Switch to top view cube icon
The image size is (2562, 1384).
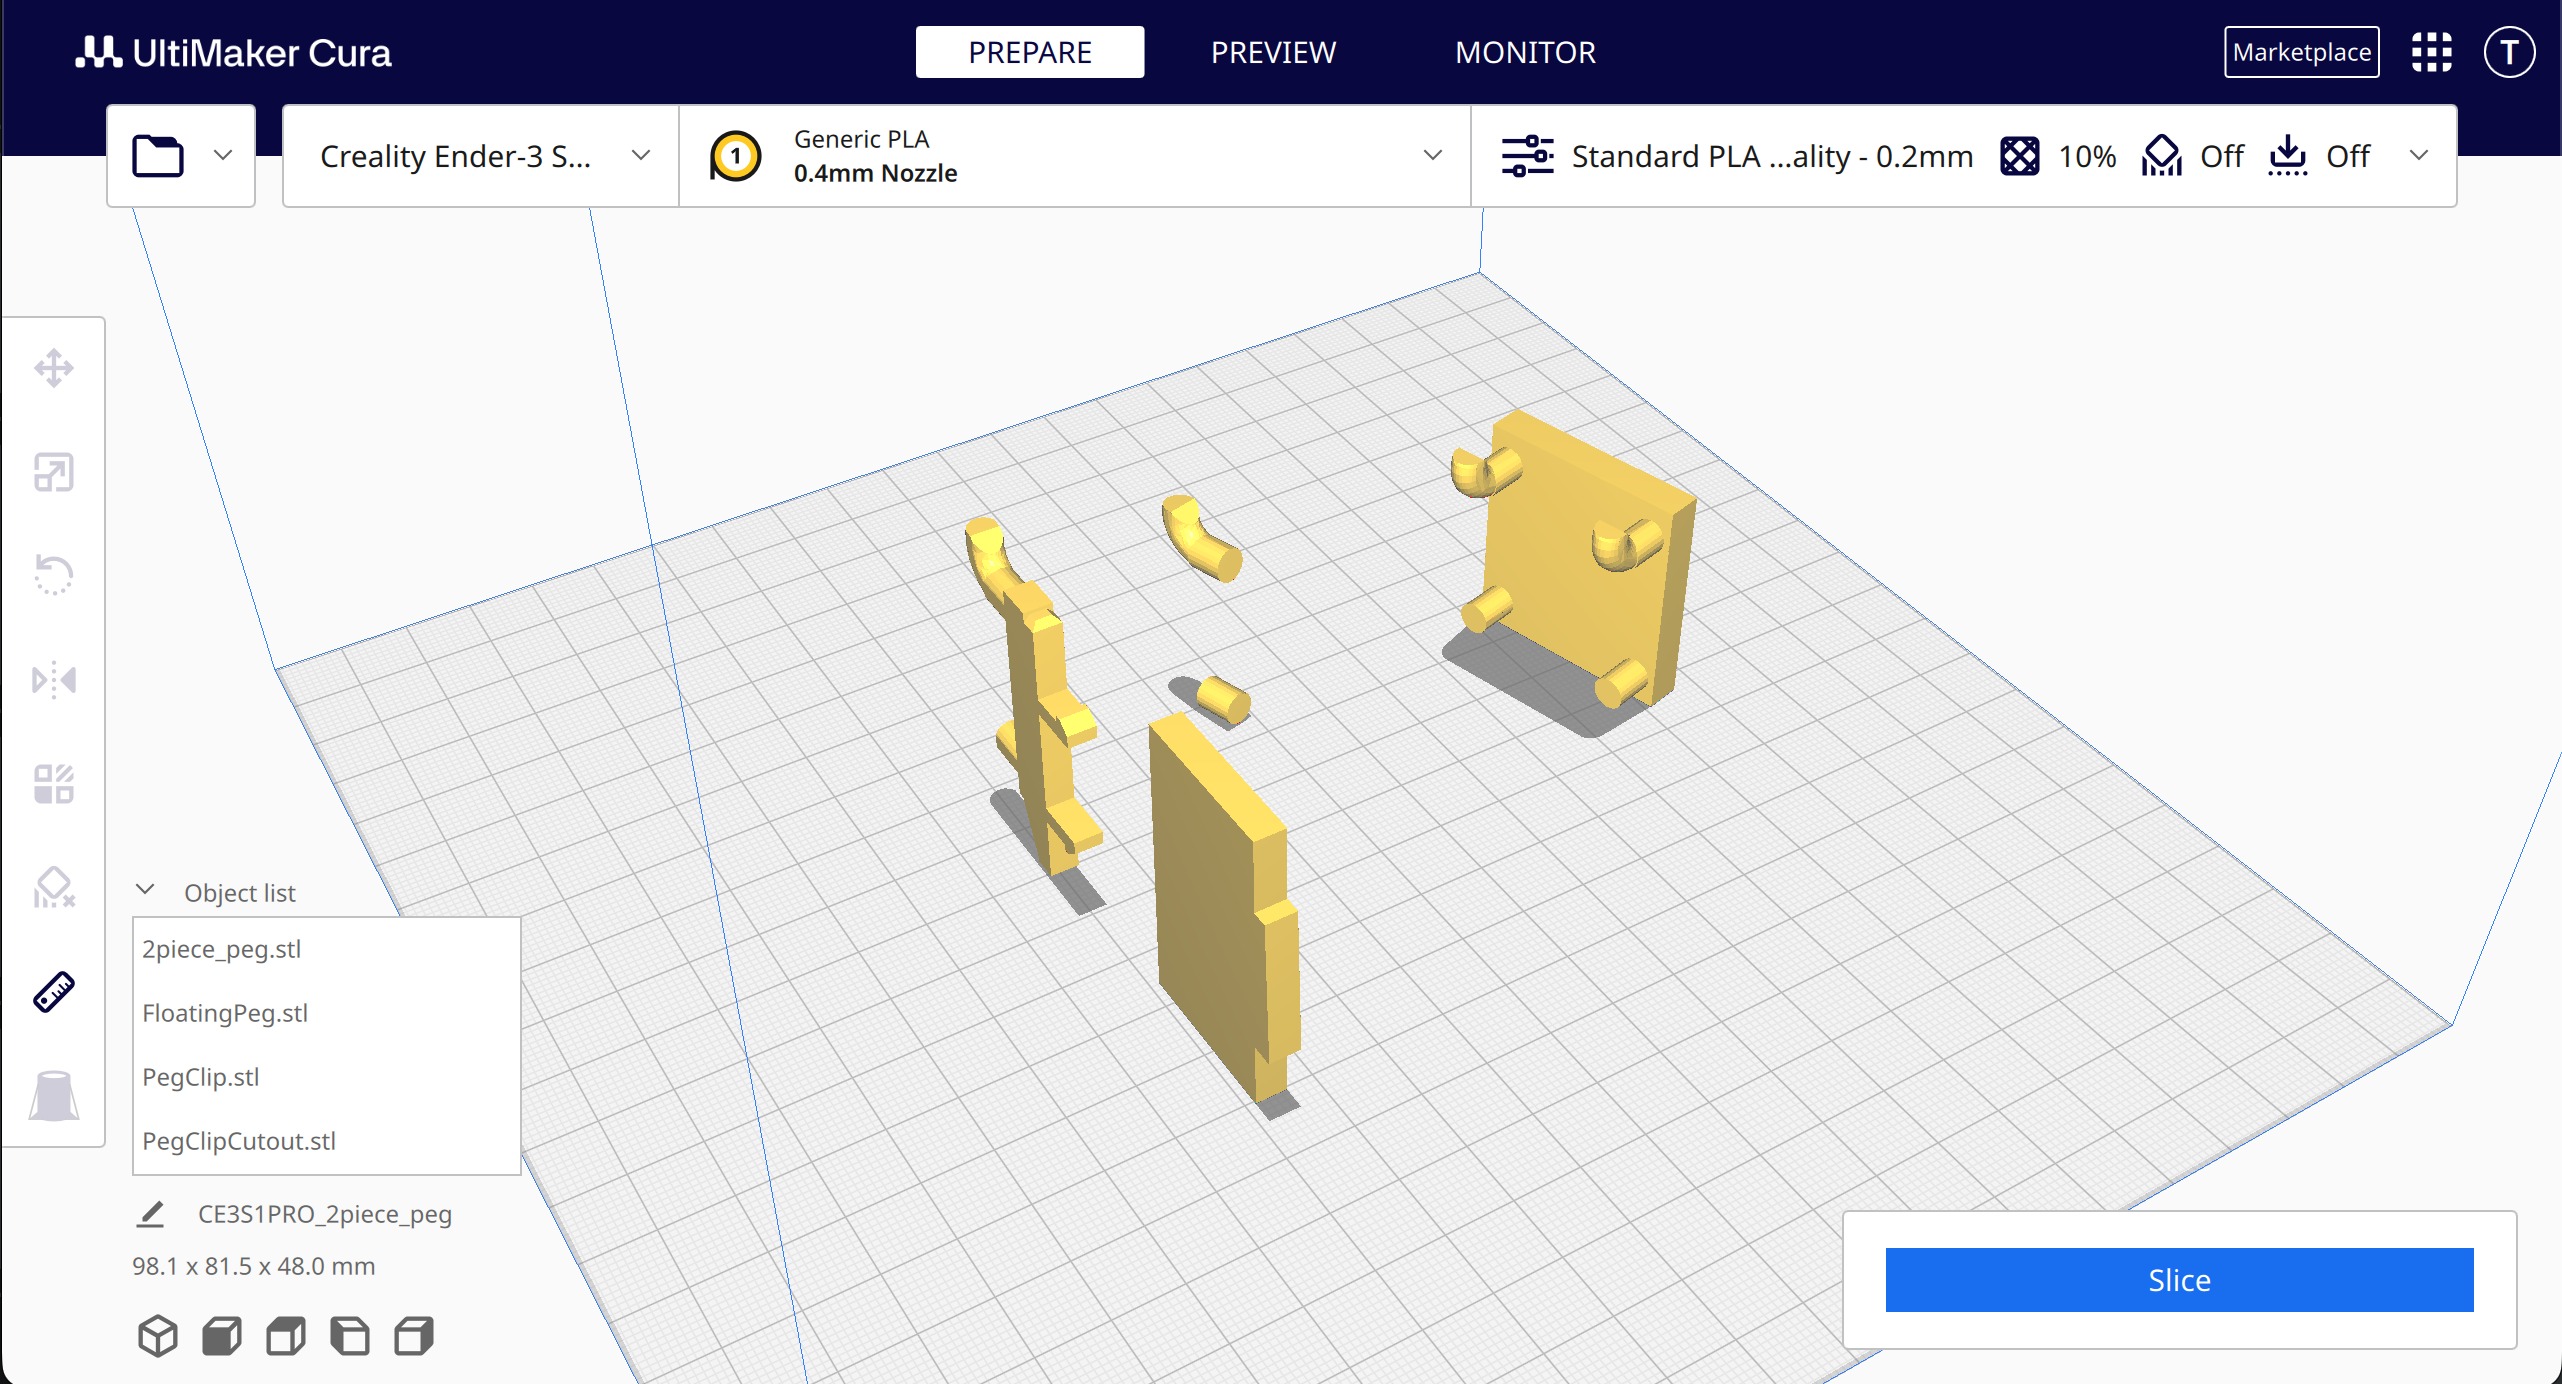pyautogui.click(x=286, y=1336)
